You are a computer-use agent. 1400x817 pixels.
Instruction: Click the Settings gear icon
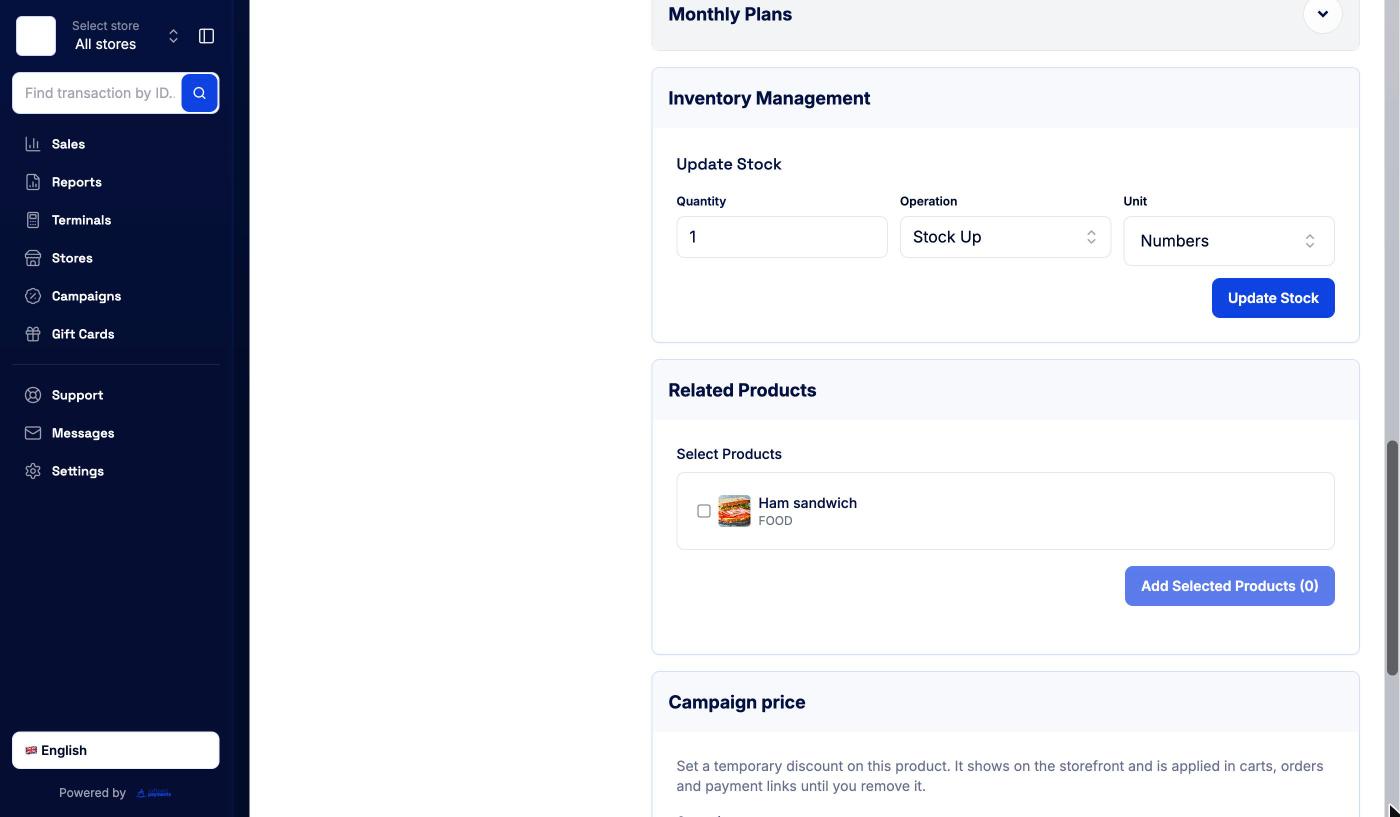(33, 471)
